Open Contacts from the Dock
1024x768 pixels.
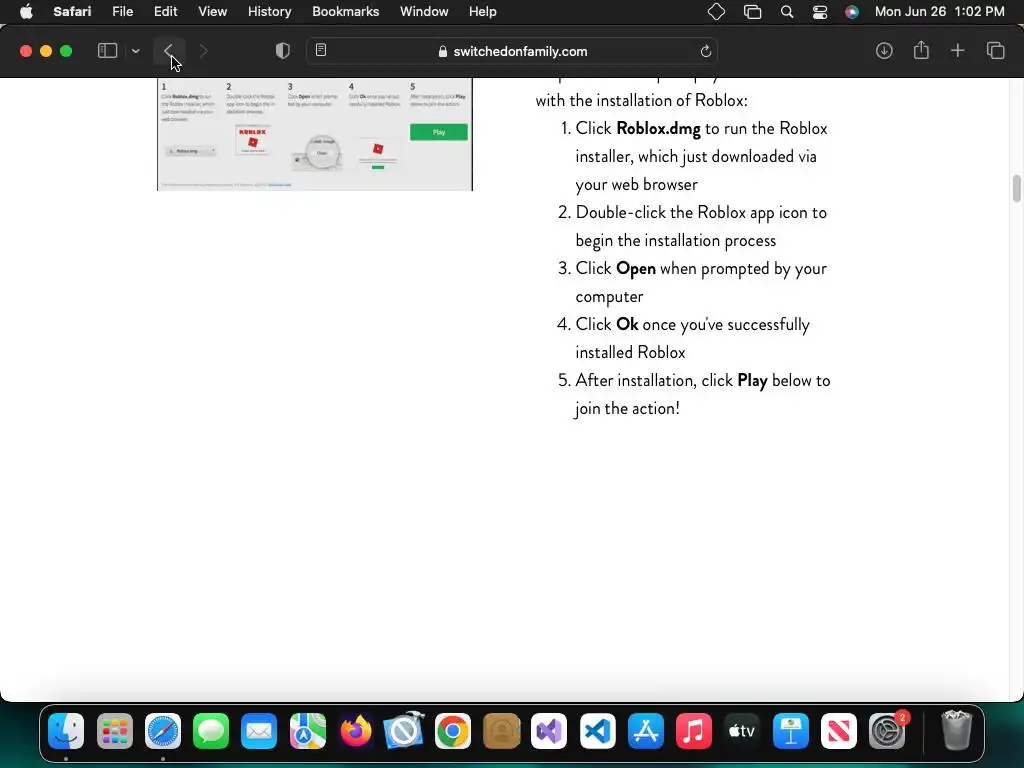pos(501,731)
